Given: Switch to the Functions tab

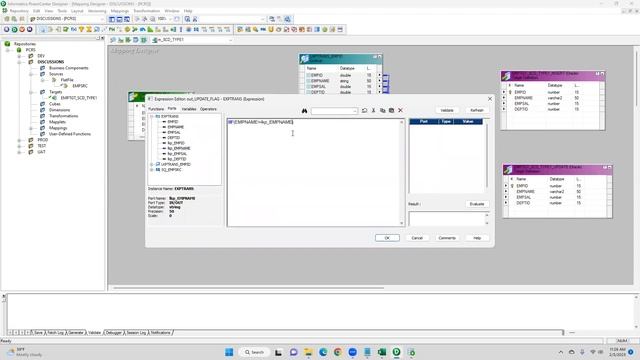Looking at the screenshot, I should pos(156,109).
